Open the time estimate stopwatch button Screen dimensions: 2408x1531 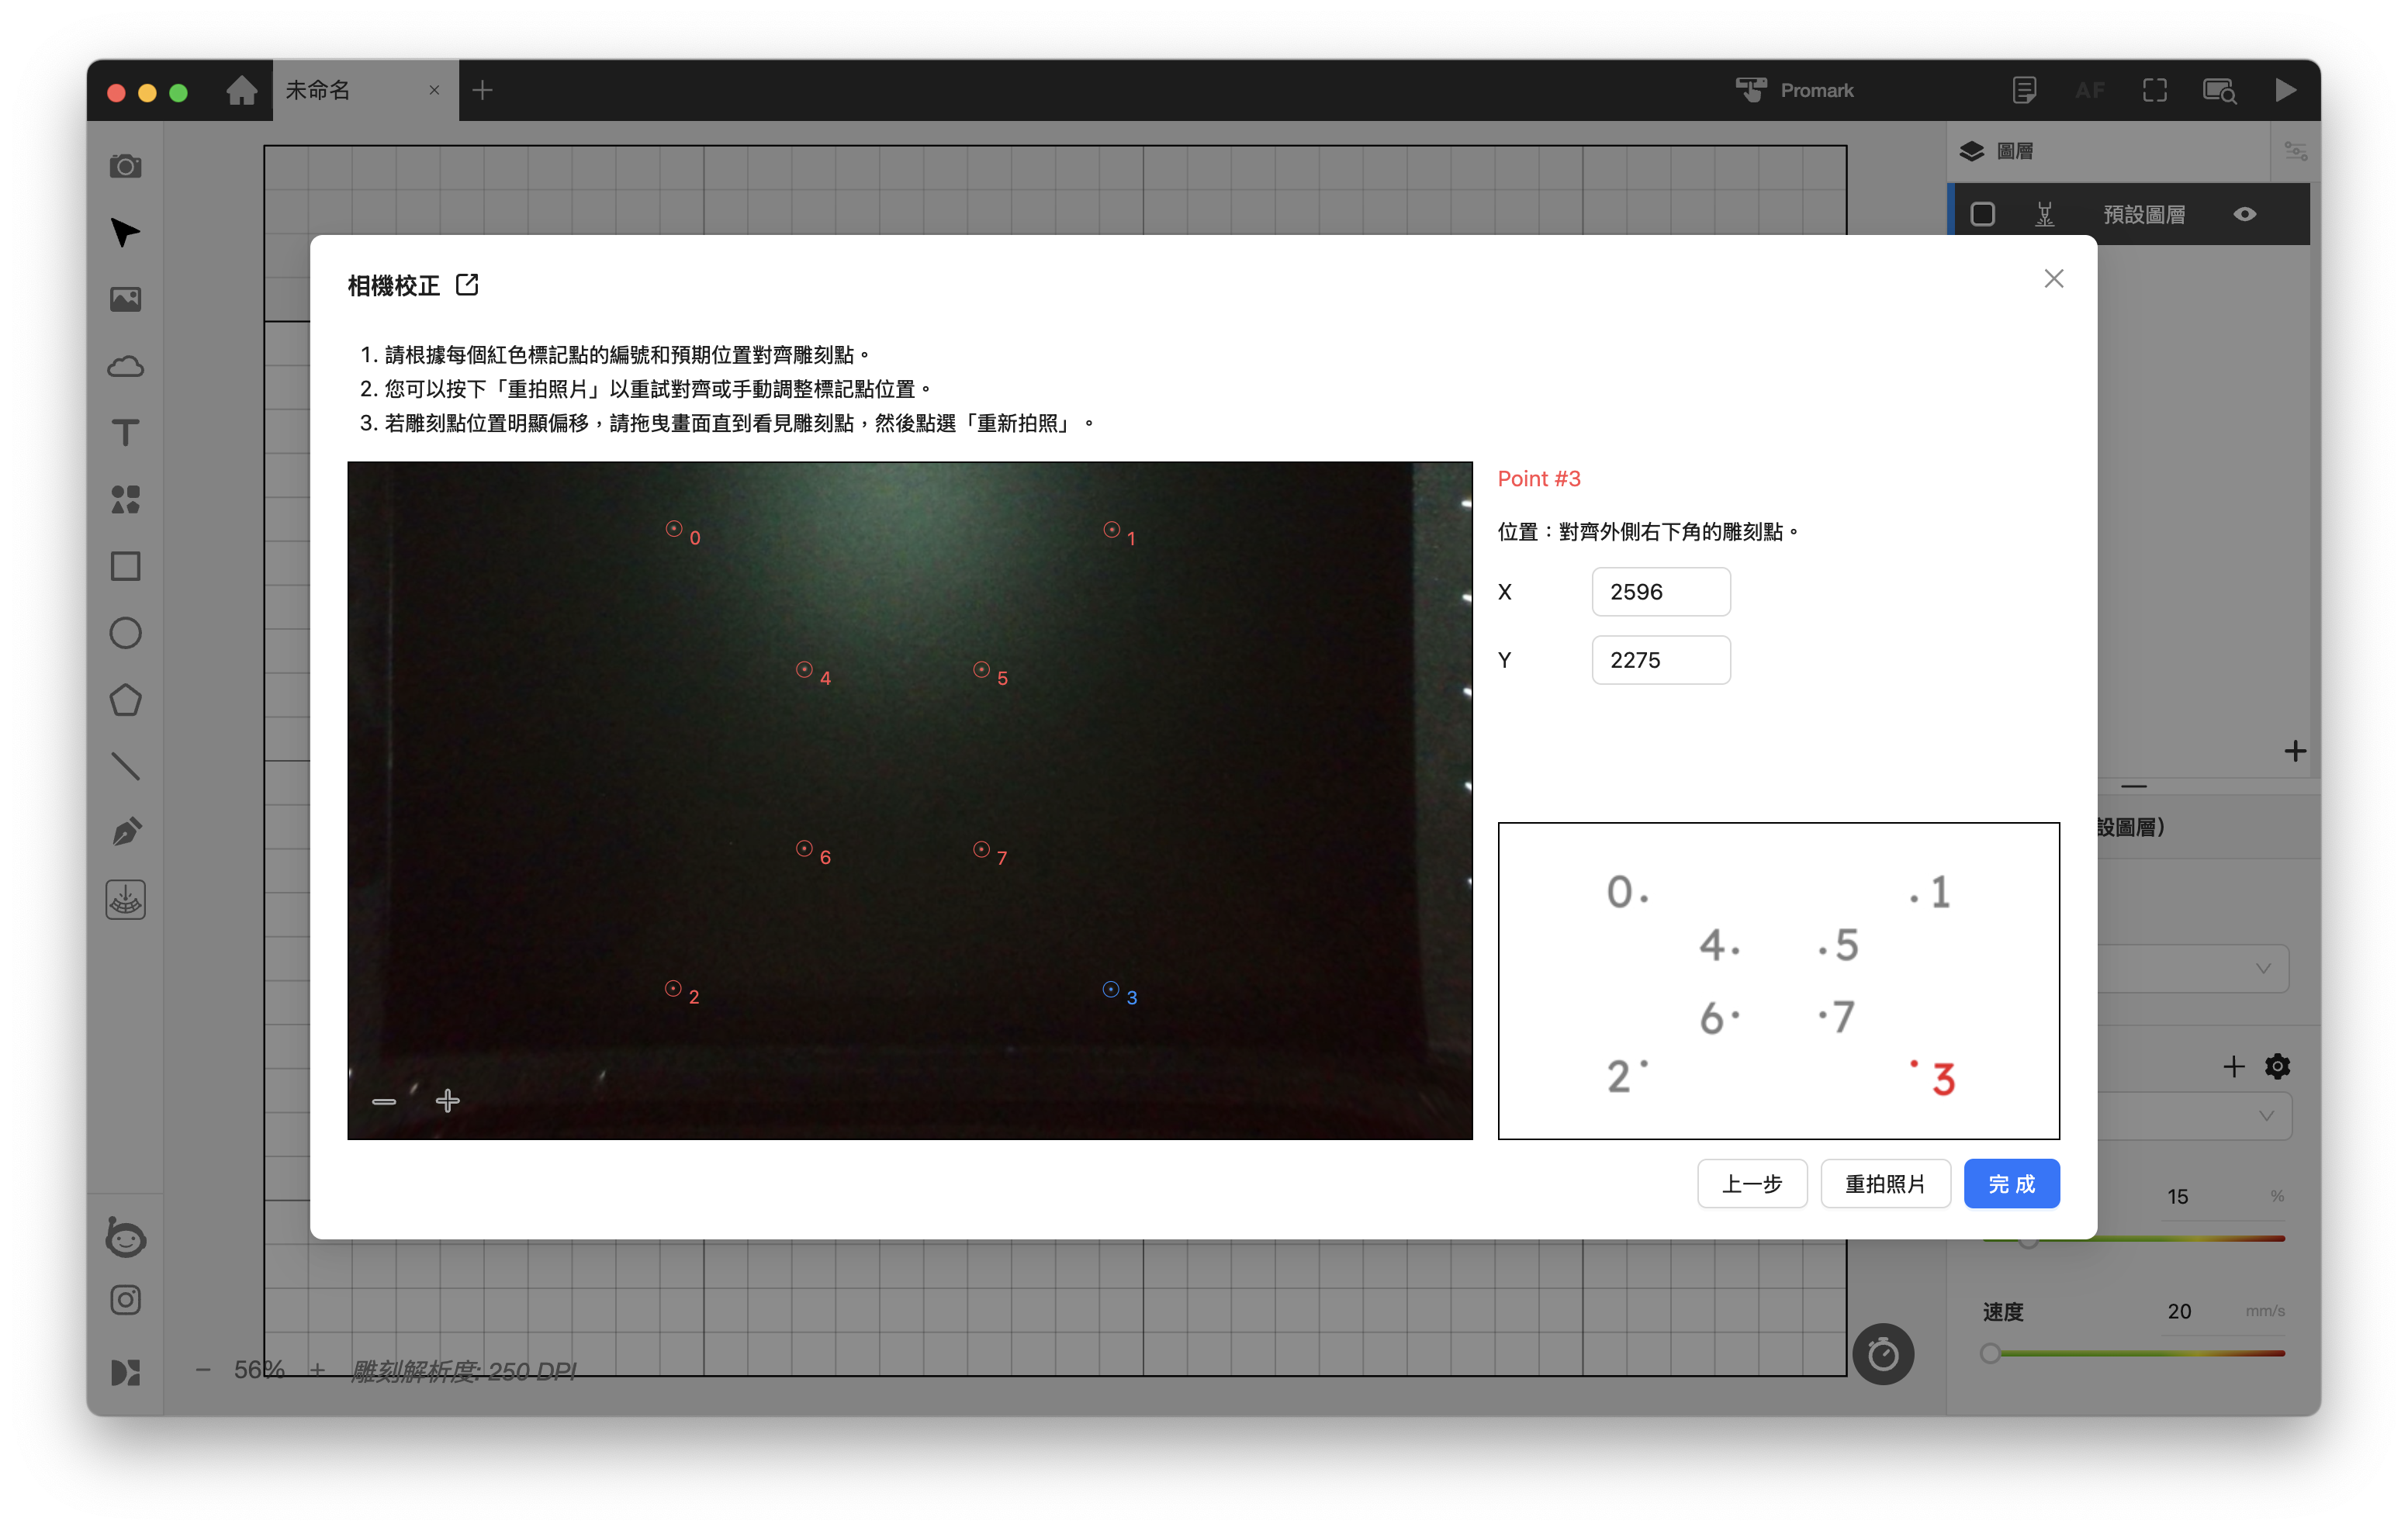1883,1354
